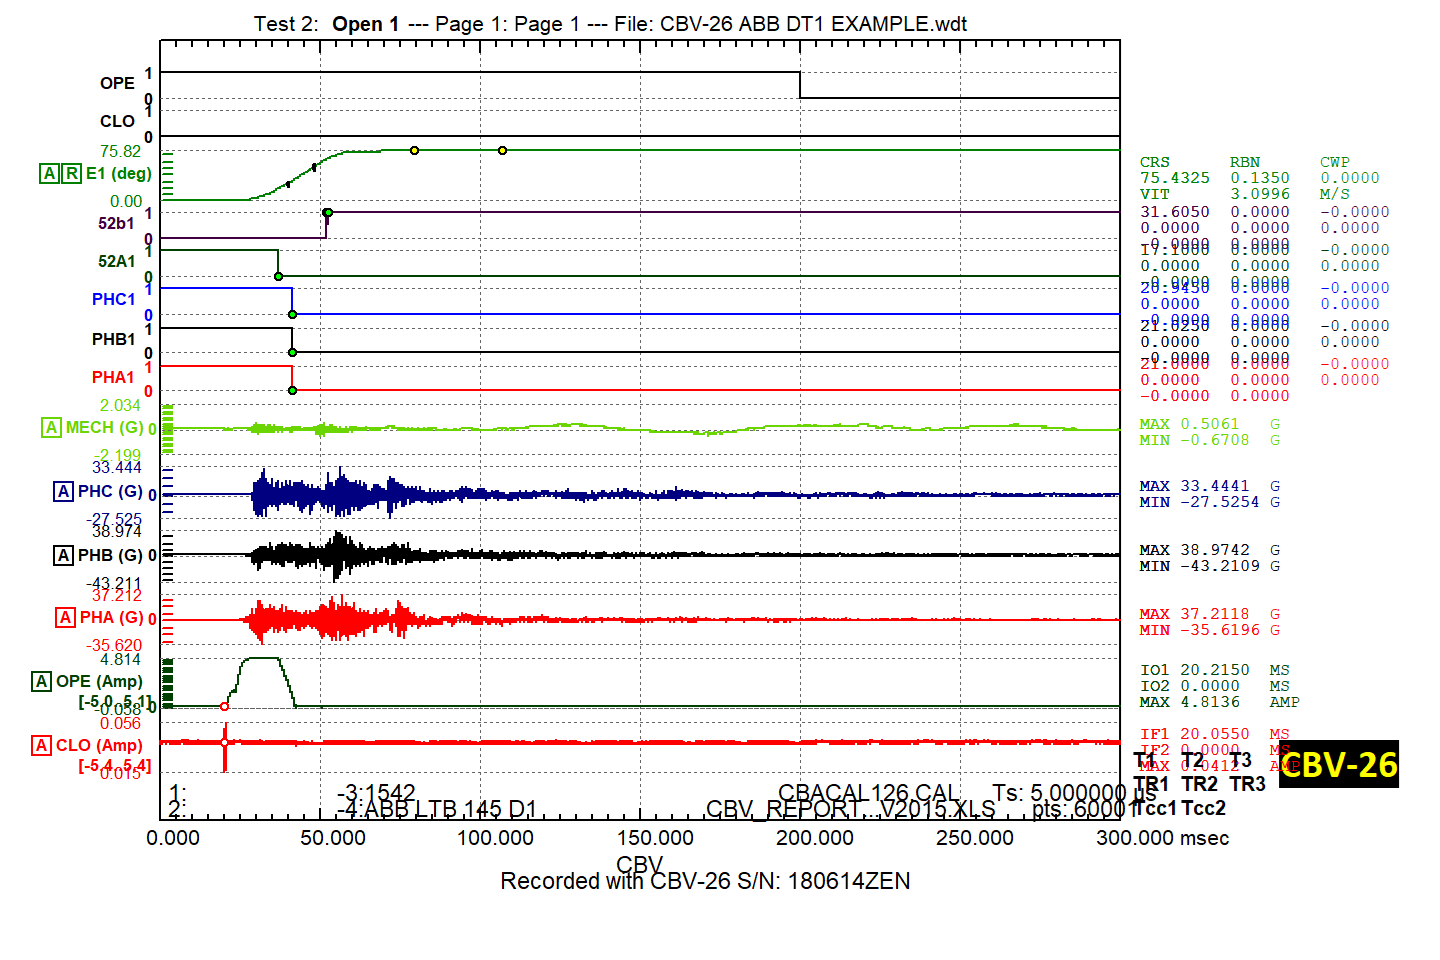Image resolution: width=1440 pixels, height=960 pixels.
Task: Click the blue PHC1 channel label
Action: 113,300
